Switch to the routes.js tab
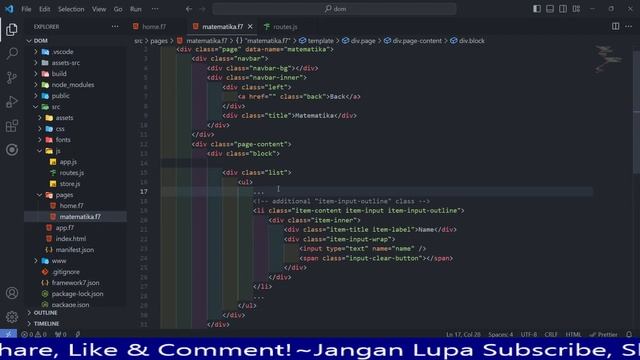The width and height of the screenshot is (640, 360). (285, 27)
